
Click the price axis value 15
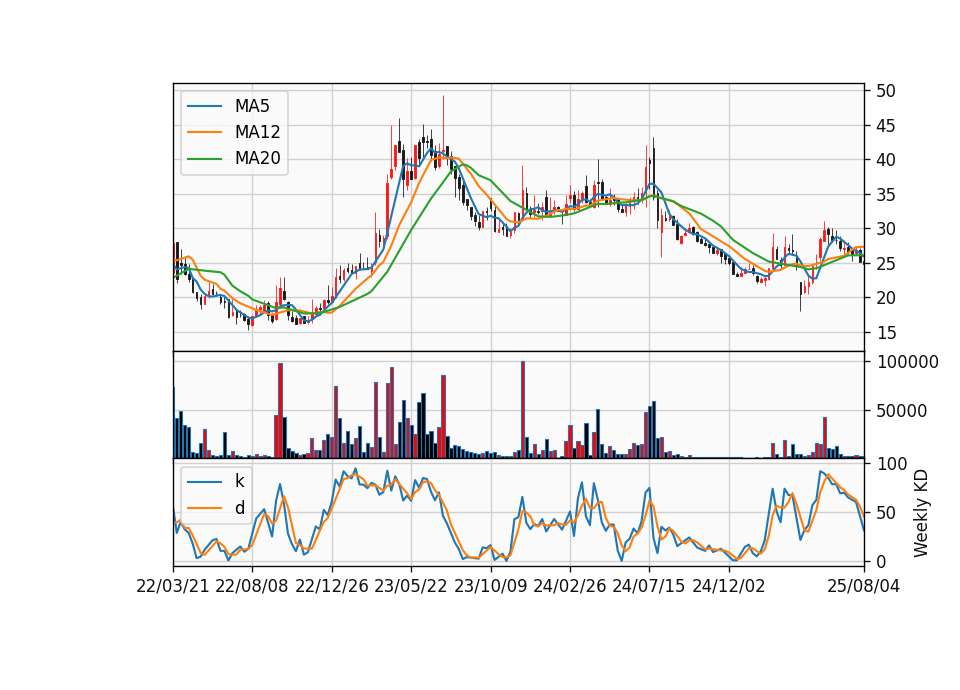(x=886, y=333)
